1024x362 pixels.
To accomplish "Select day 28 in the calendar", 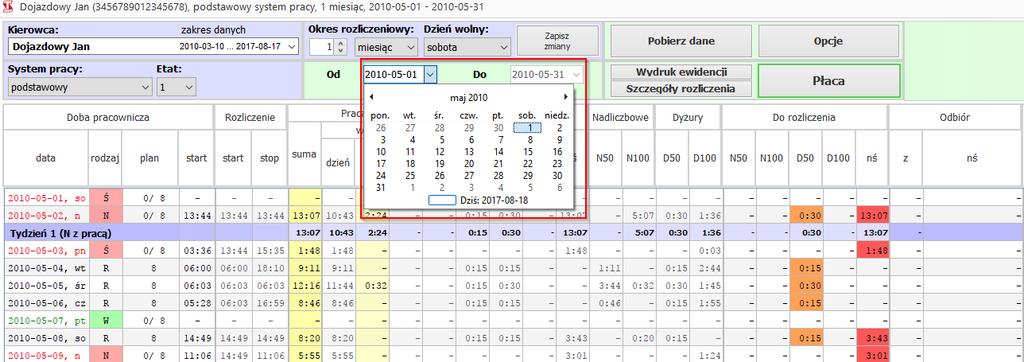I will pos(498,175).
